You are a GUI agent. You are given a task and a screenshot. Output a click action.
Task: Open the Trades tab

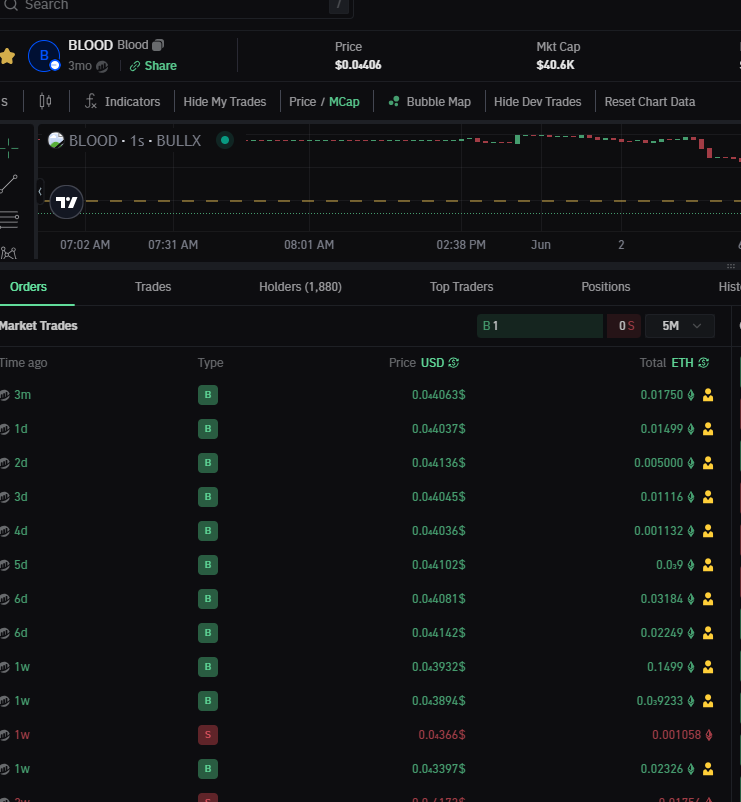[153, 287]
